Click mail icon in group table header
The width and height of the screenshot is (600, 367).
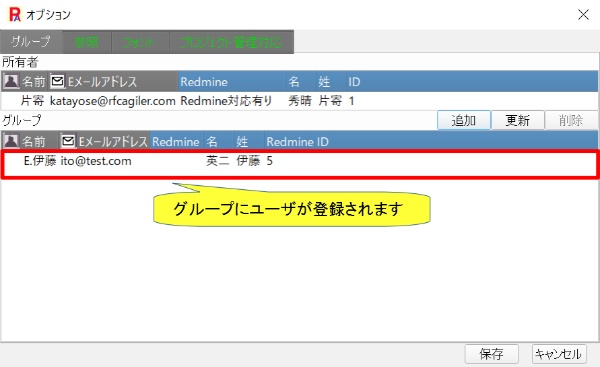coord(68,141)
